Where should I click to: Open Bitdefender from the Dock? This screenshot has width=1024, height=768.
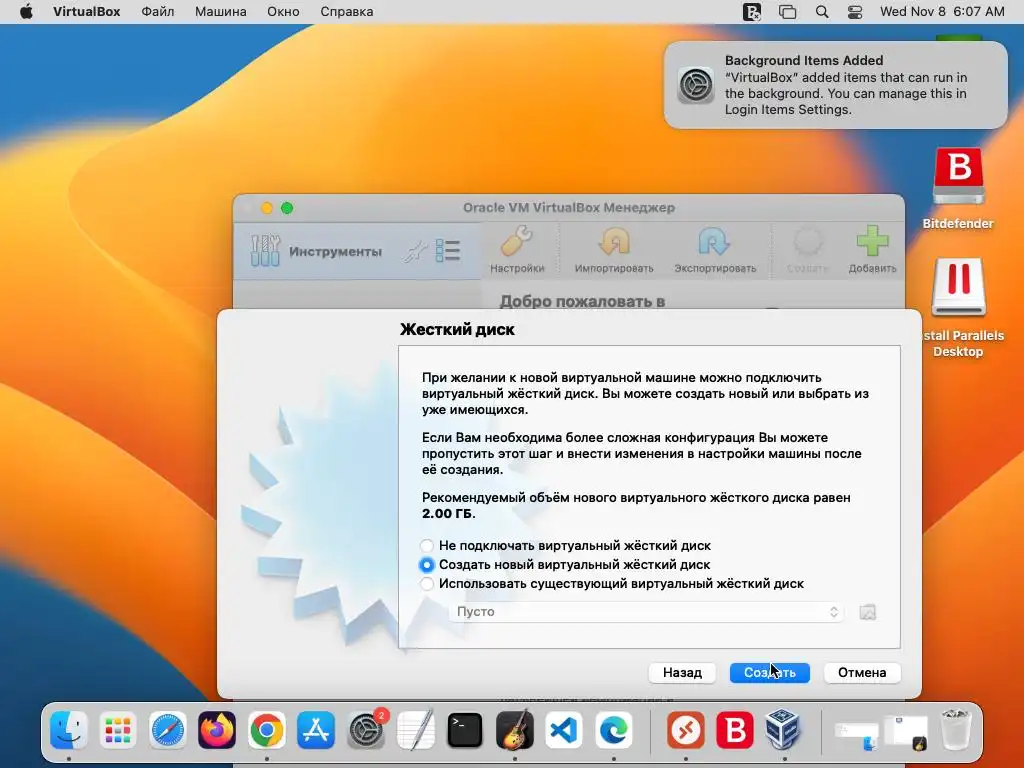pos(735,729)
